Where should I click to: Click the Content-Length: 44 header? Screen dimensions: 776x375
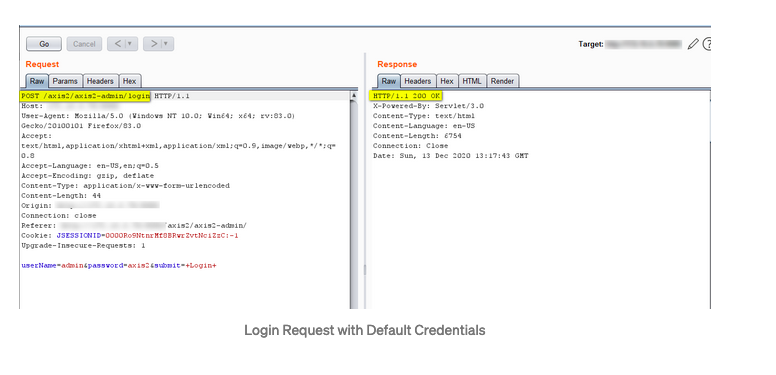click(x=61, y=196)
